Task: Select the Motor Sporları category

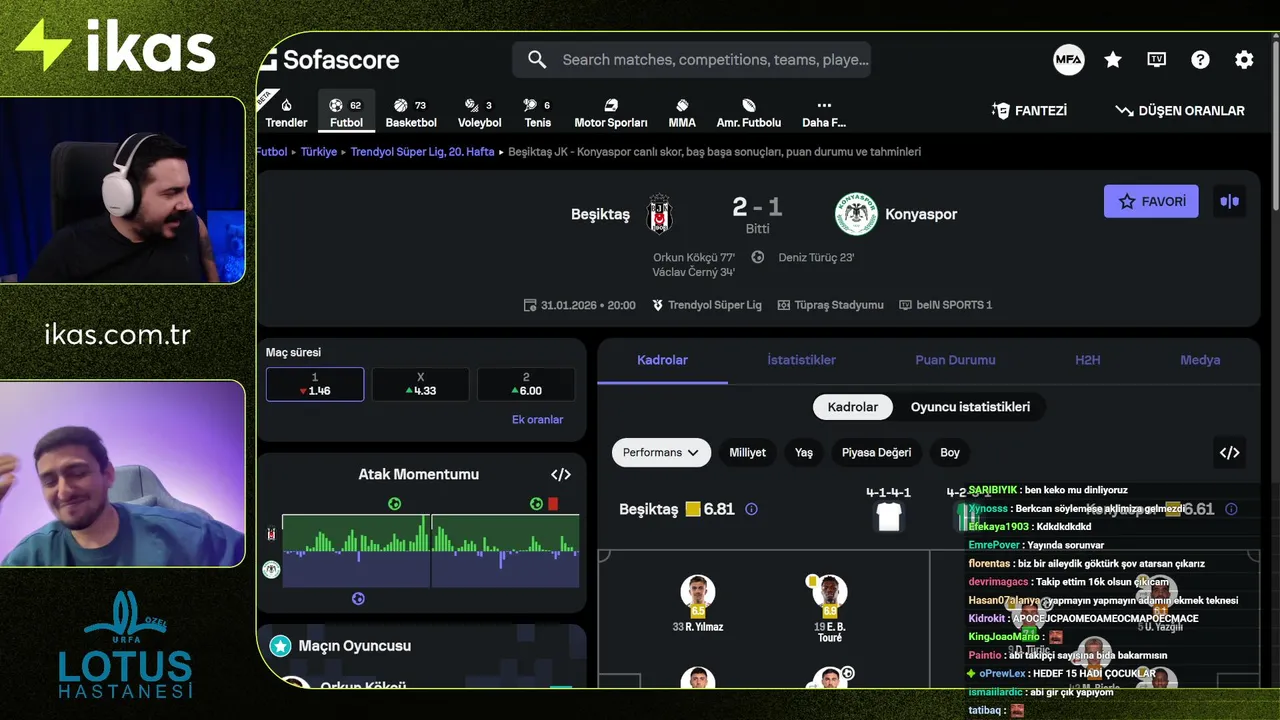Action: pyautogui.click(x=611, y=113)
